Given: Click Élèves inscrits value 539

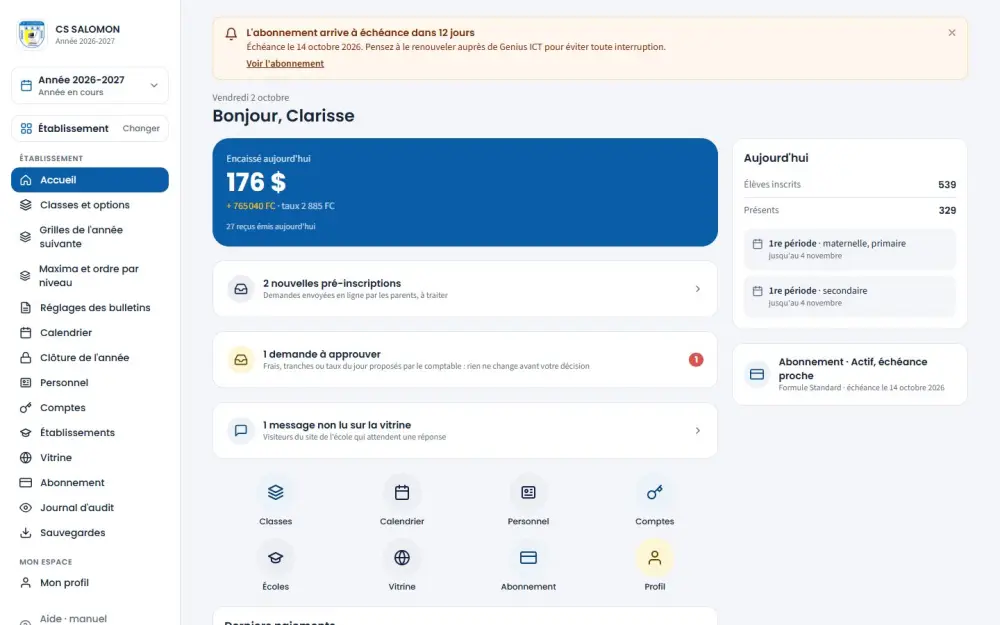Looking at the screenshot, I should pyautogui.click(x=946, y=184).
